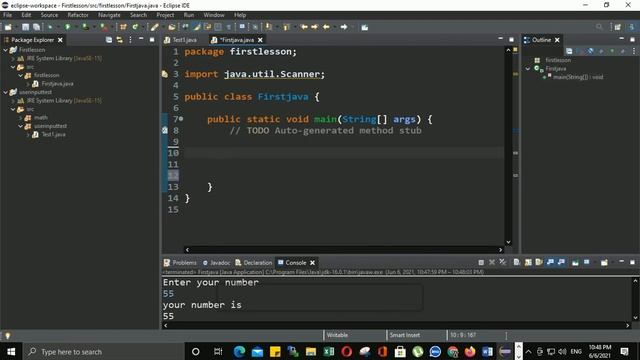Toggle Link with Editor in Package Explorer

[x=120, y=40]
